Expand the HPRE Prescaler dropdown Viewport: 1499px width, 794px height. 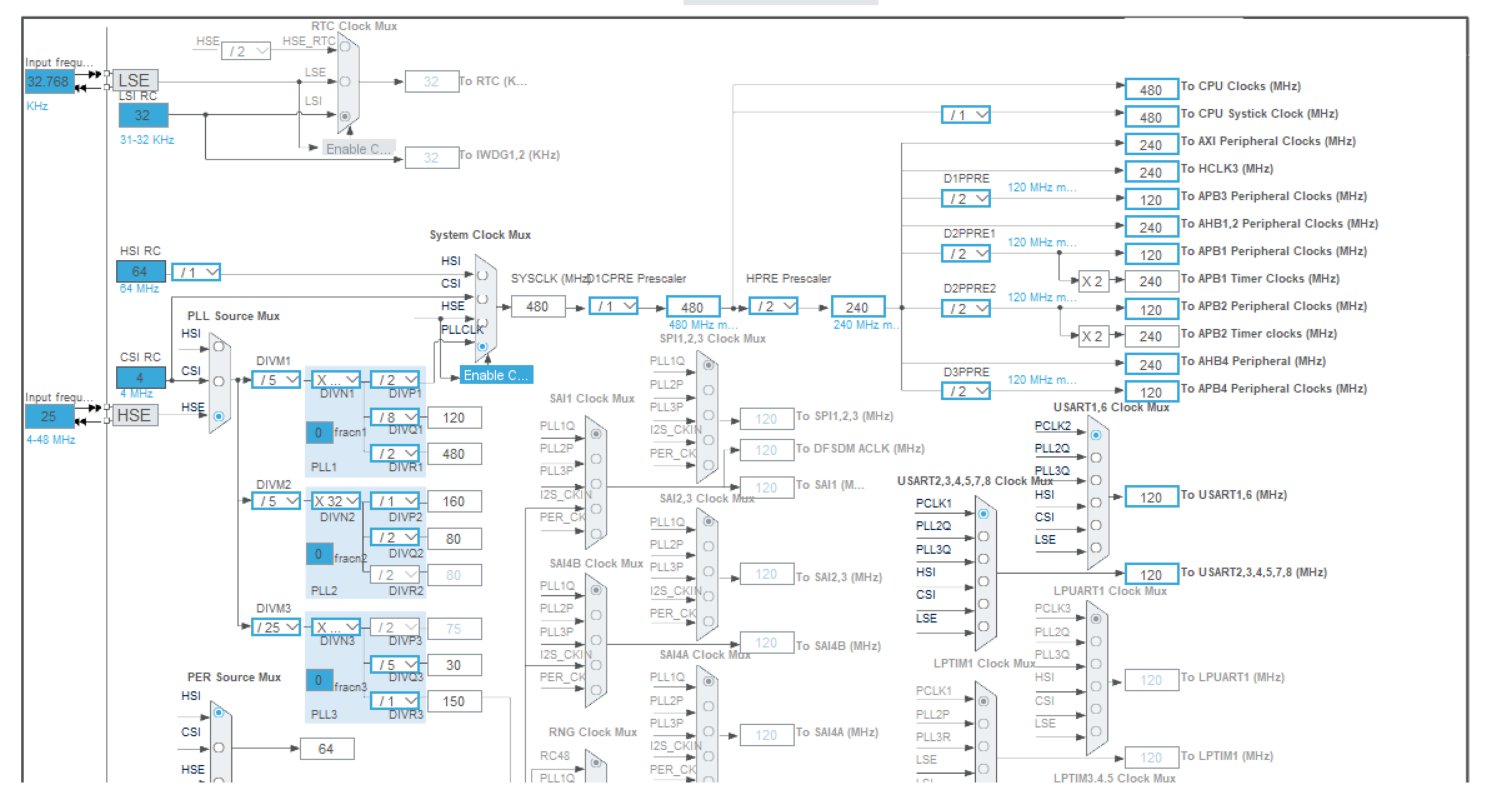tap(773, 306)
